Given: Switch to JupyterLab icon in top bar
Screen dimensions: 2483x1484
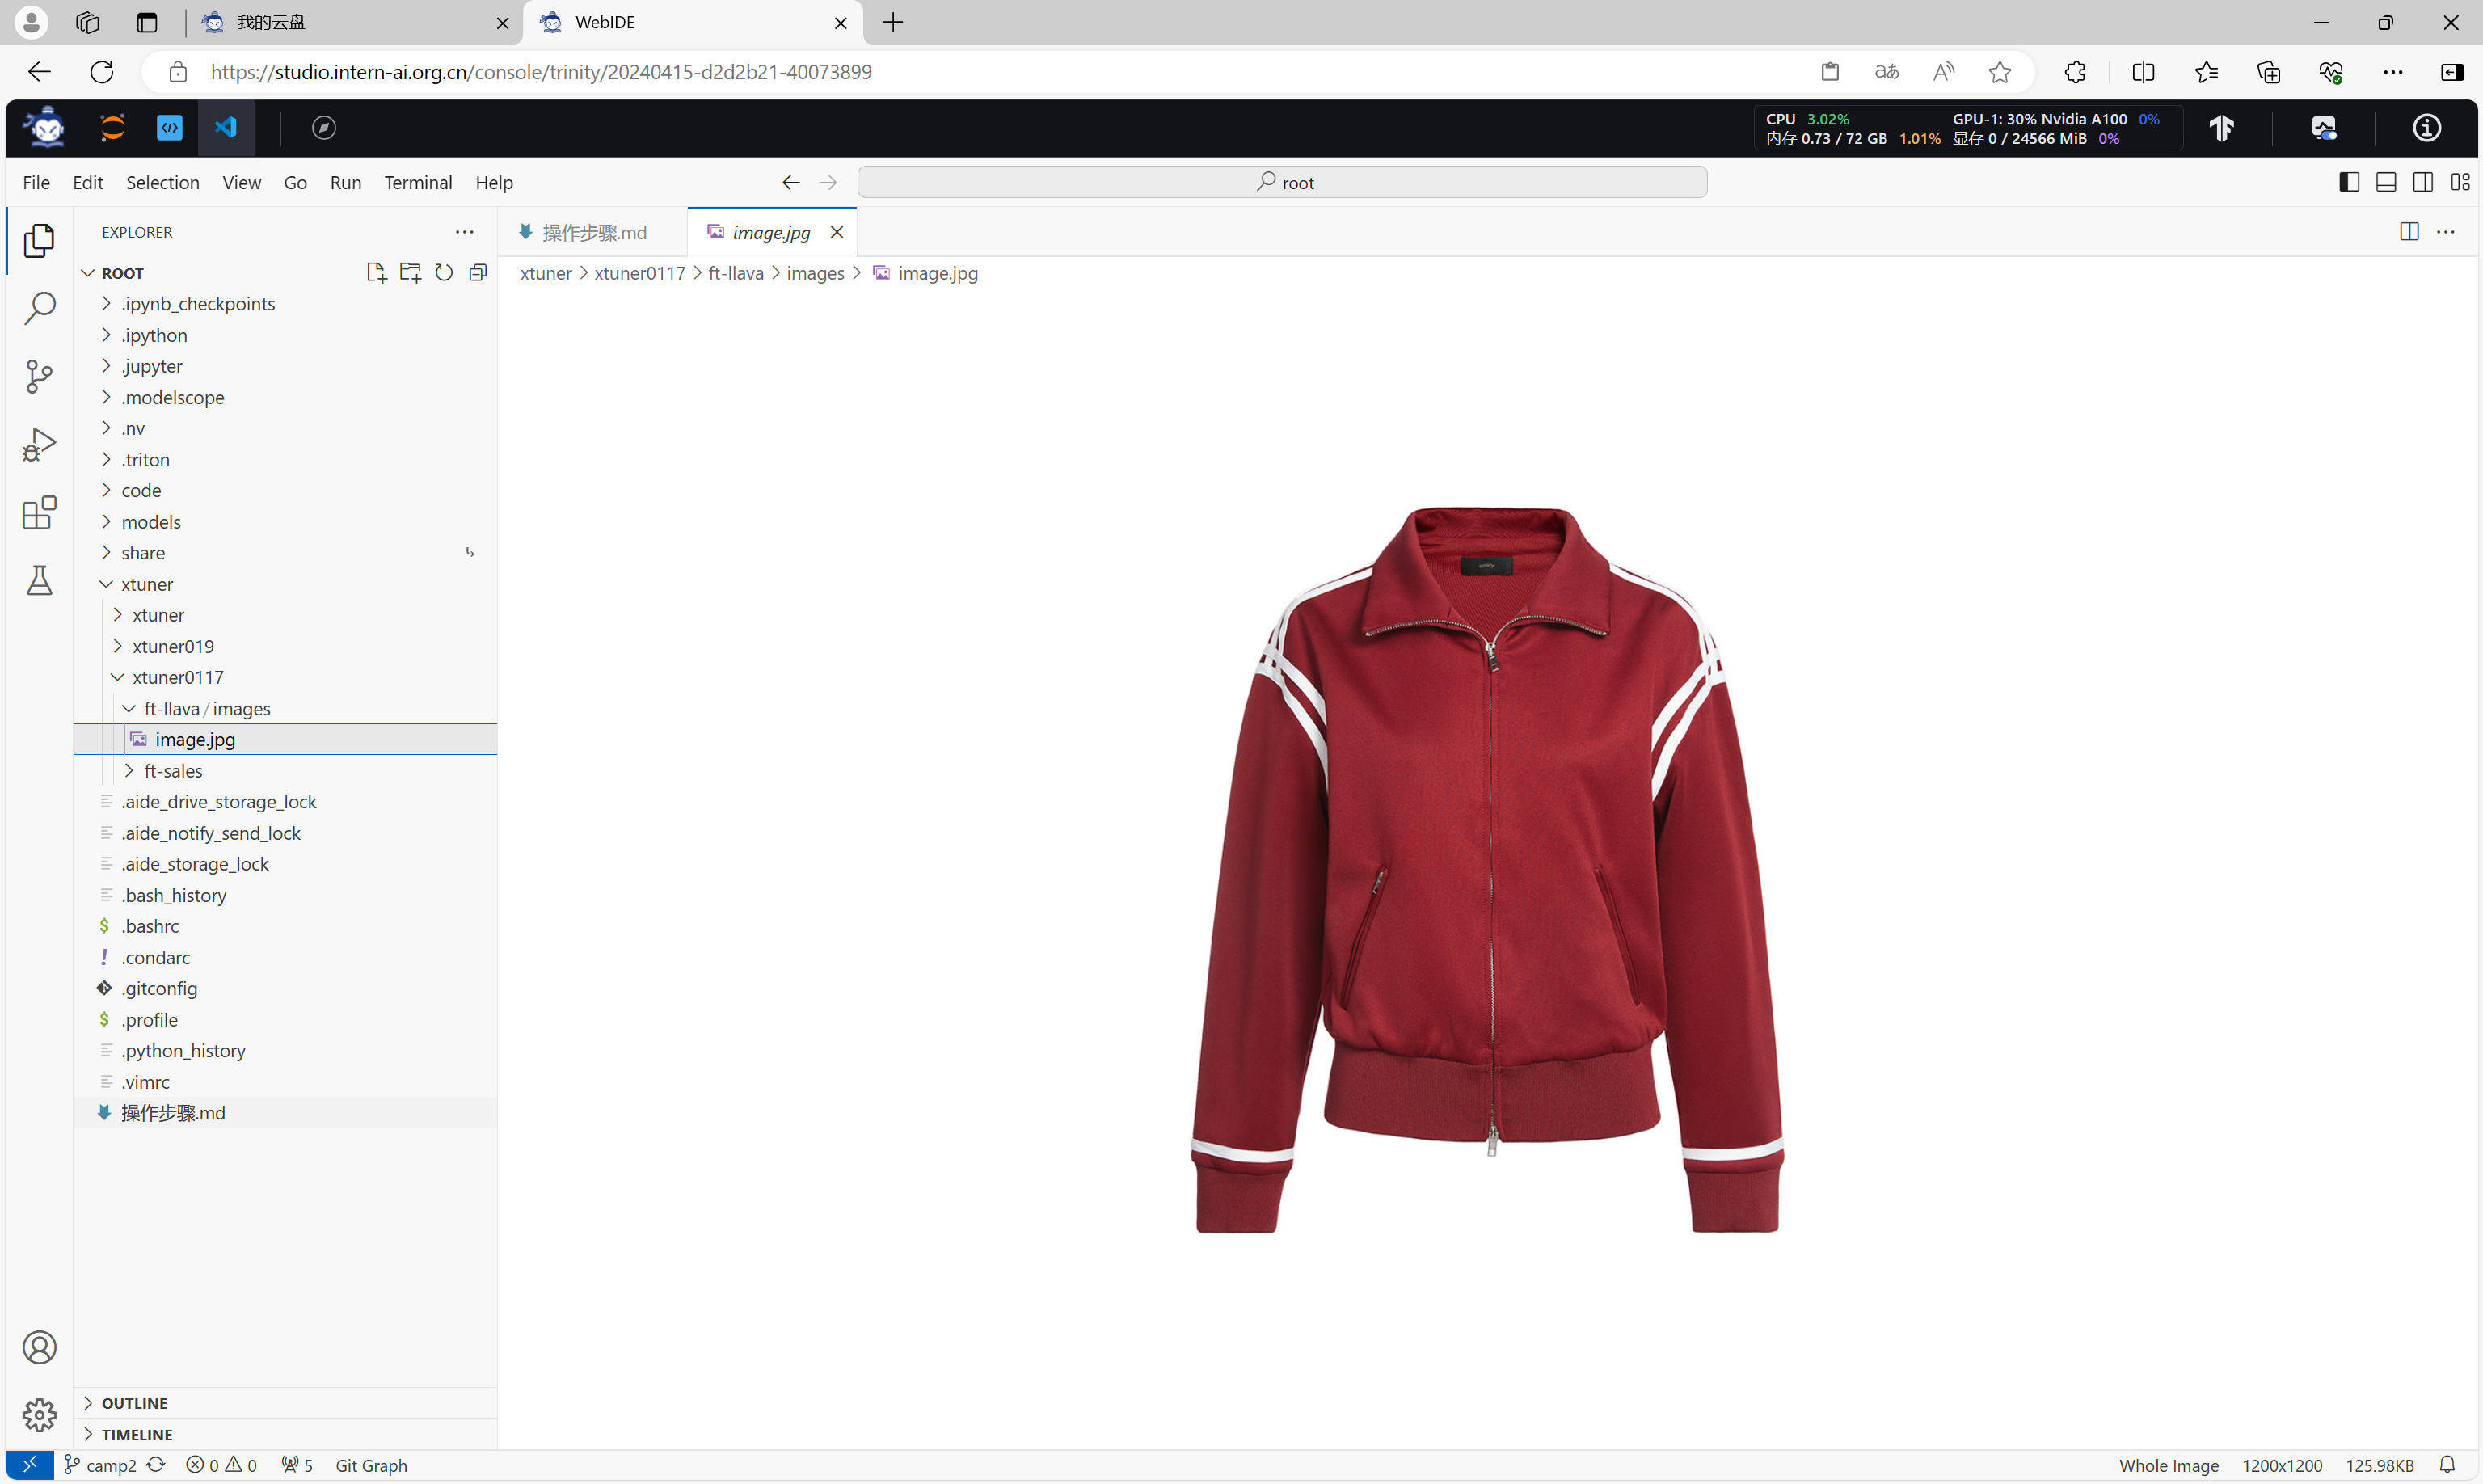Looking at the screenshot, I should (x=113, y=127).
